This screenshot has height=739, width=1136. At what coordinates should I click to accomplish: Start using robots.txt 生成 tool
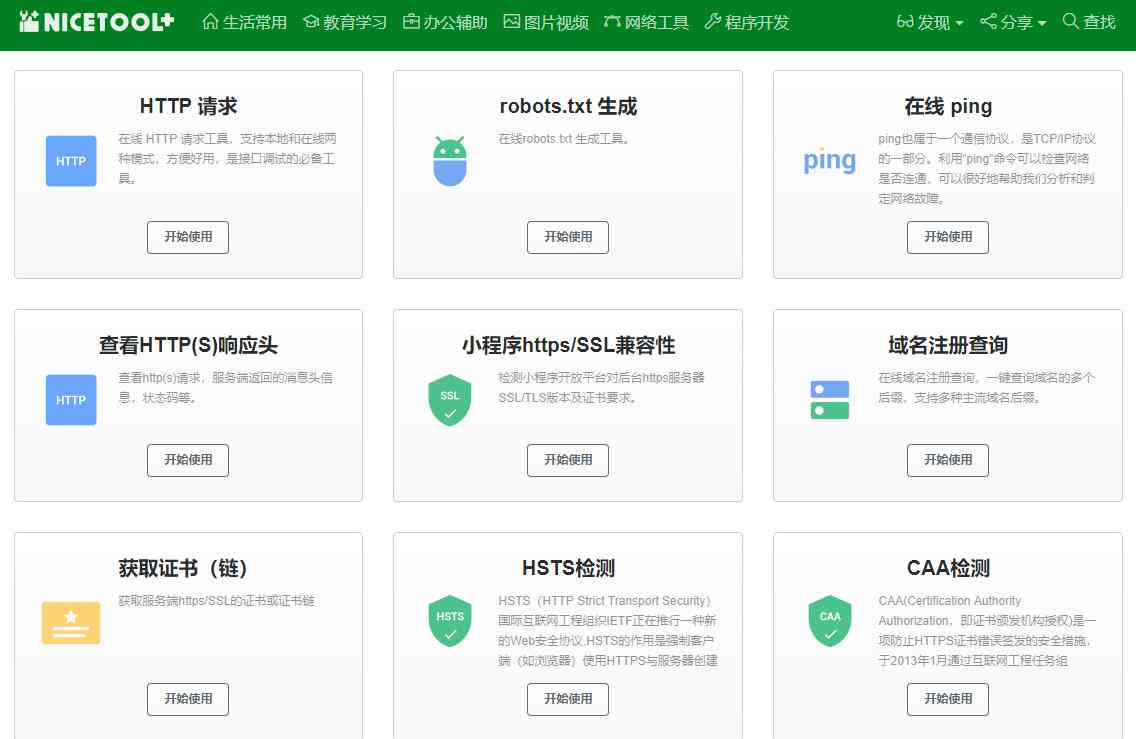(x=568, y=237)
